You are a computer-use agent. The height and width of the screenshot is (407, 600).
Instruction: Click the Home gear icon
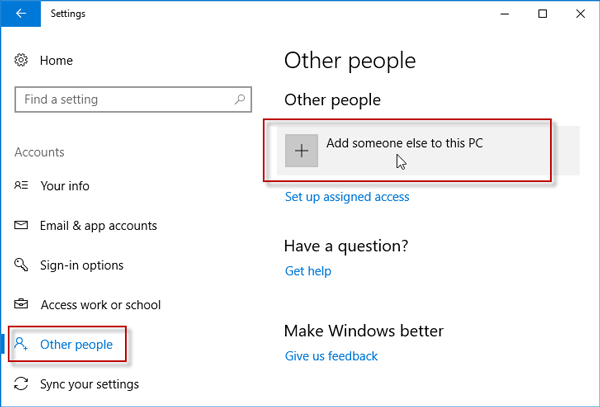point(21,61)
